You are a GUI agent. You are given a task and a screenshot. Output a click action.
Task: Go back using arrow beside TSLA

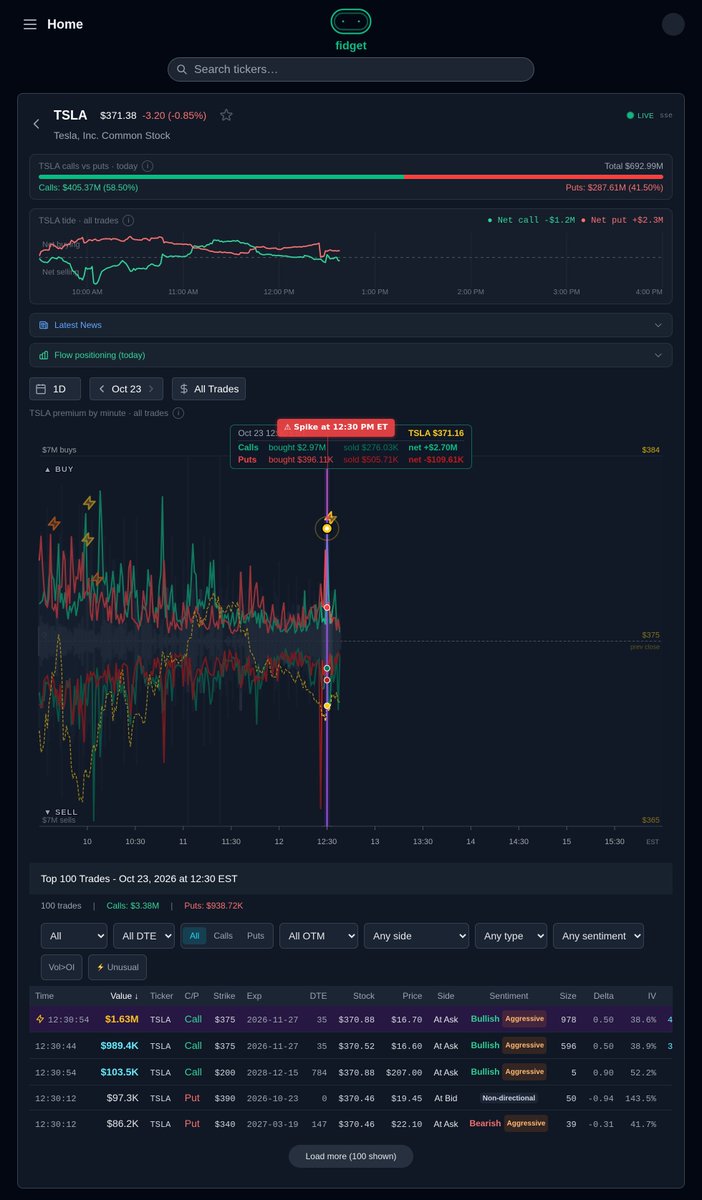tap(37, 124)
